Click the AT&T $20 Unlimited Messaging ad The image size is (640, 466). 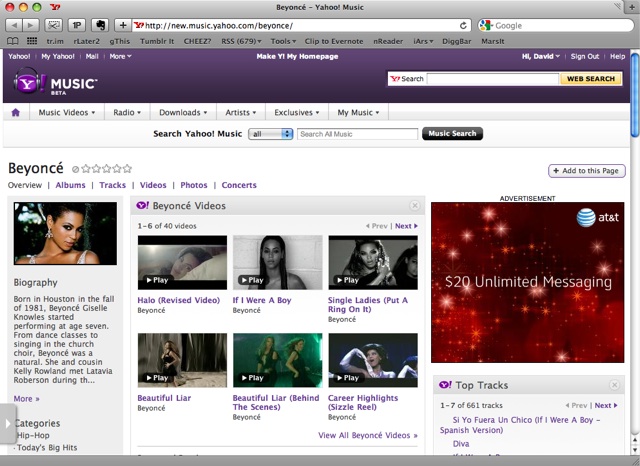(527, 282)
